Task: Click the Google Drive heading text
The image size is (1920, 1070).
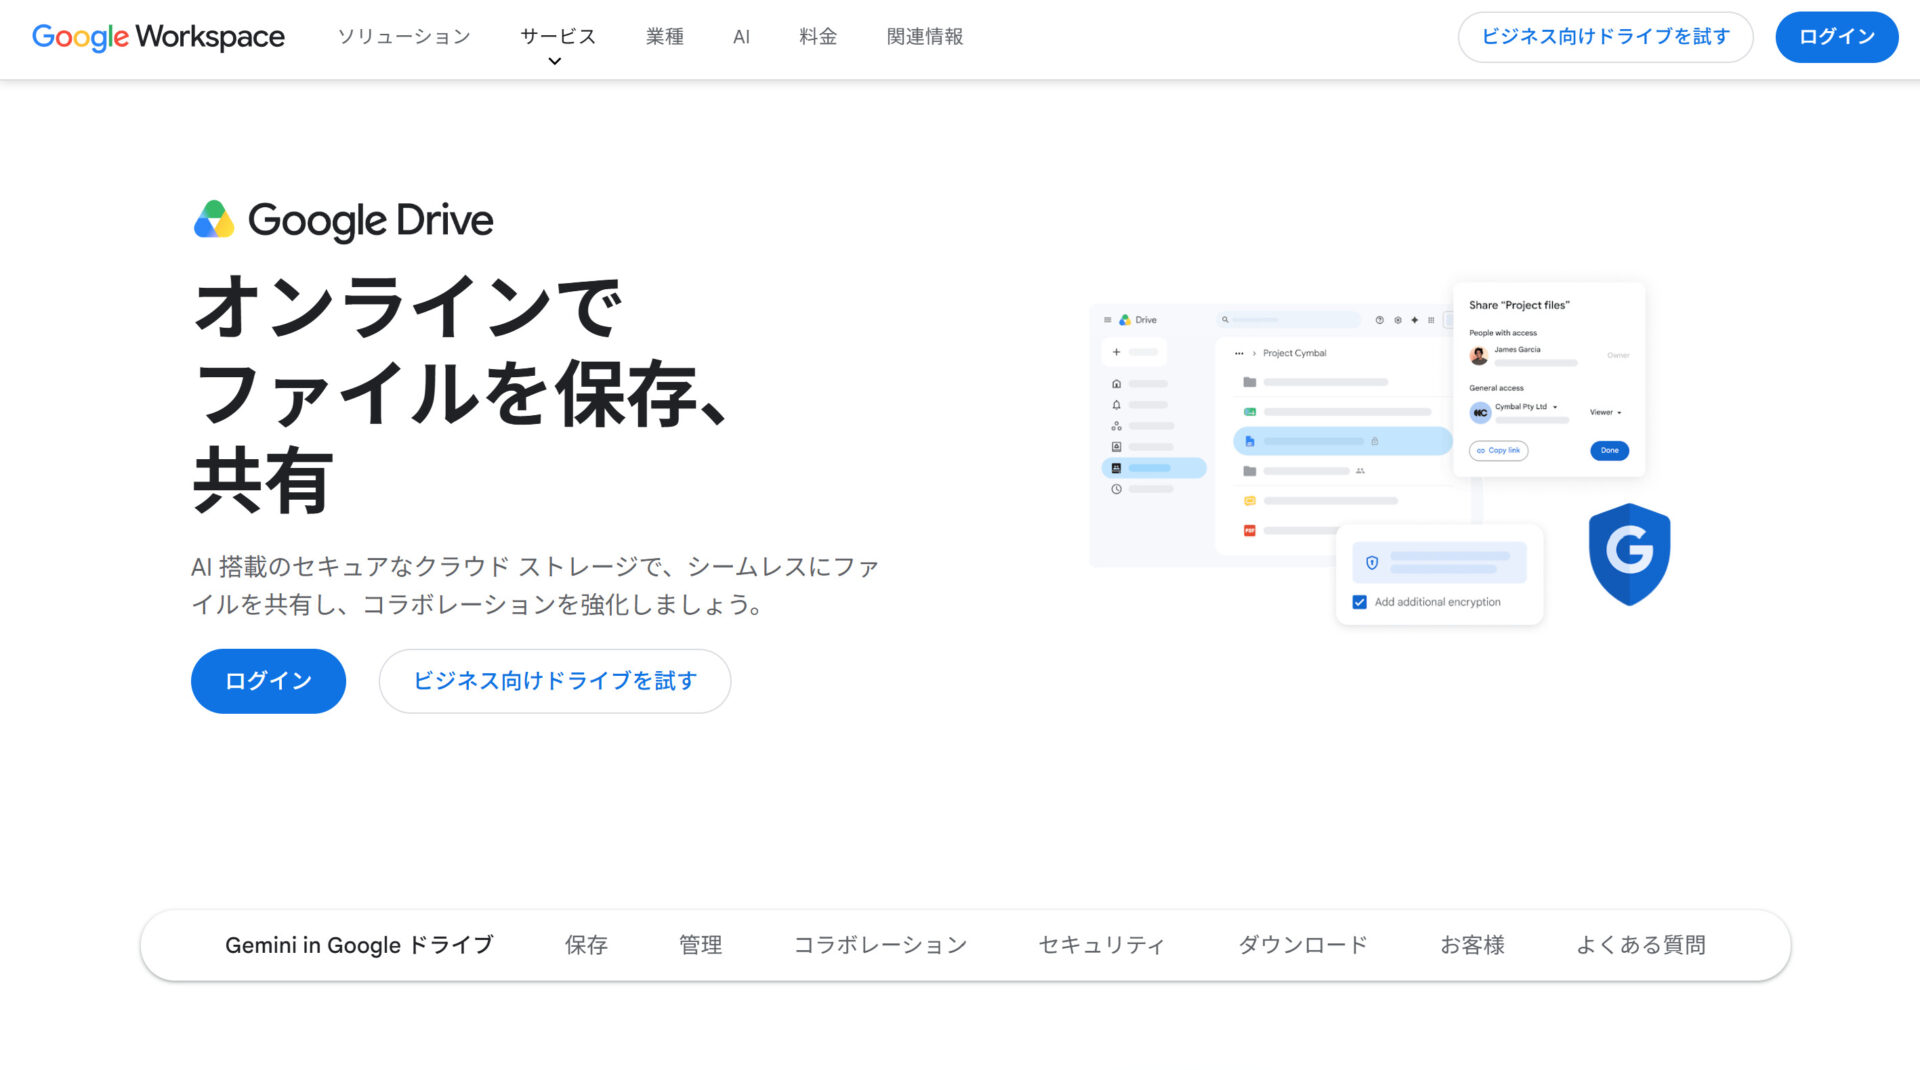Action: (x=370, y=221)
